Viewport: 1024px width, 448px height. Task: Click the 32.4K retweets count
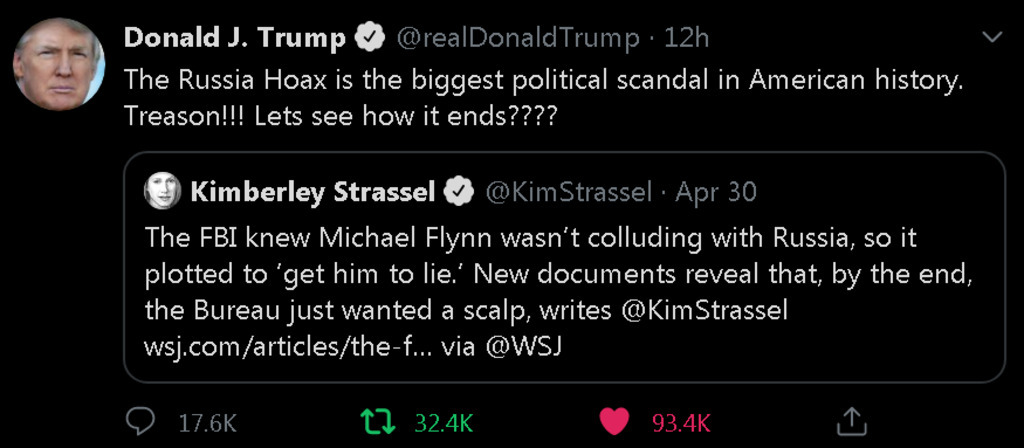[443, 422]
